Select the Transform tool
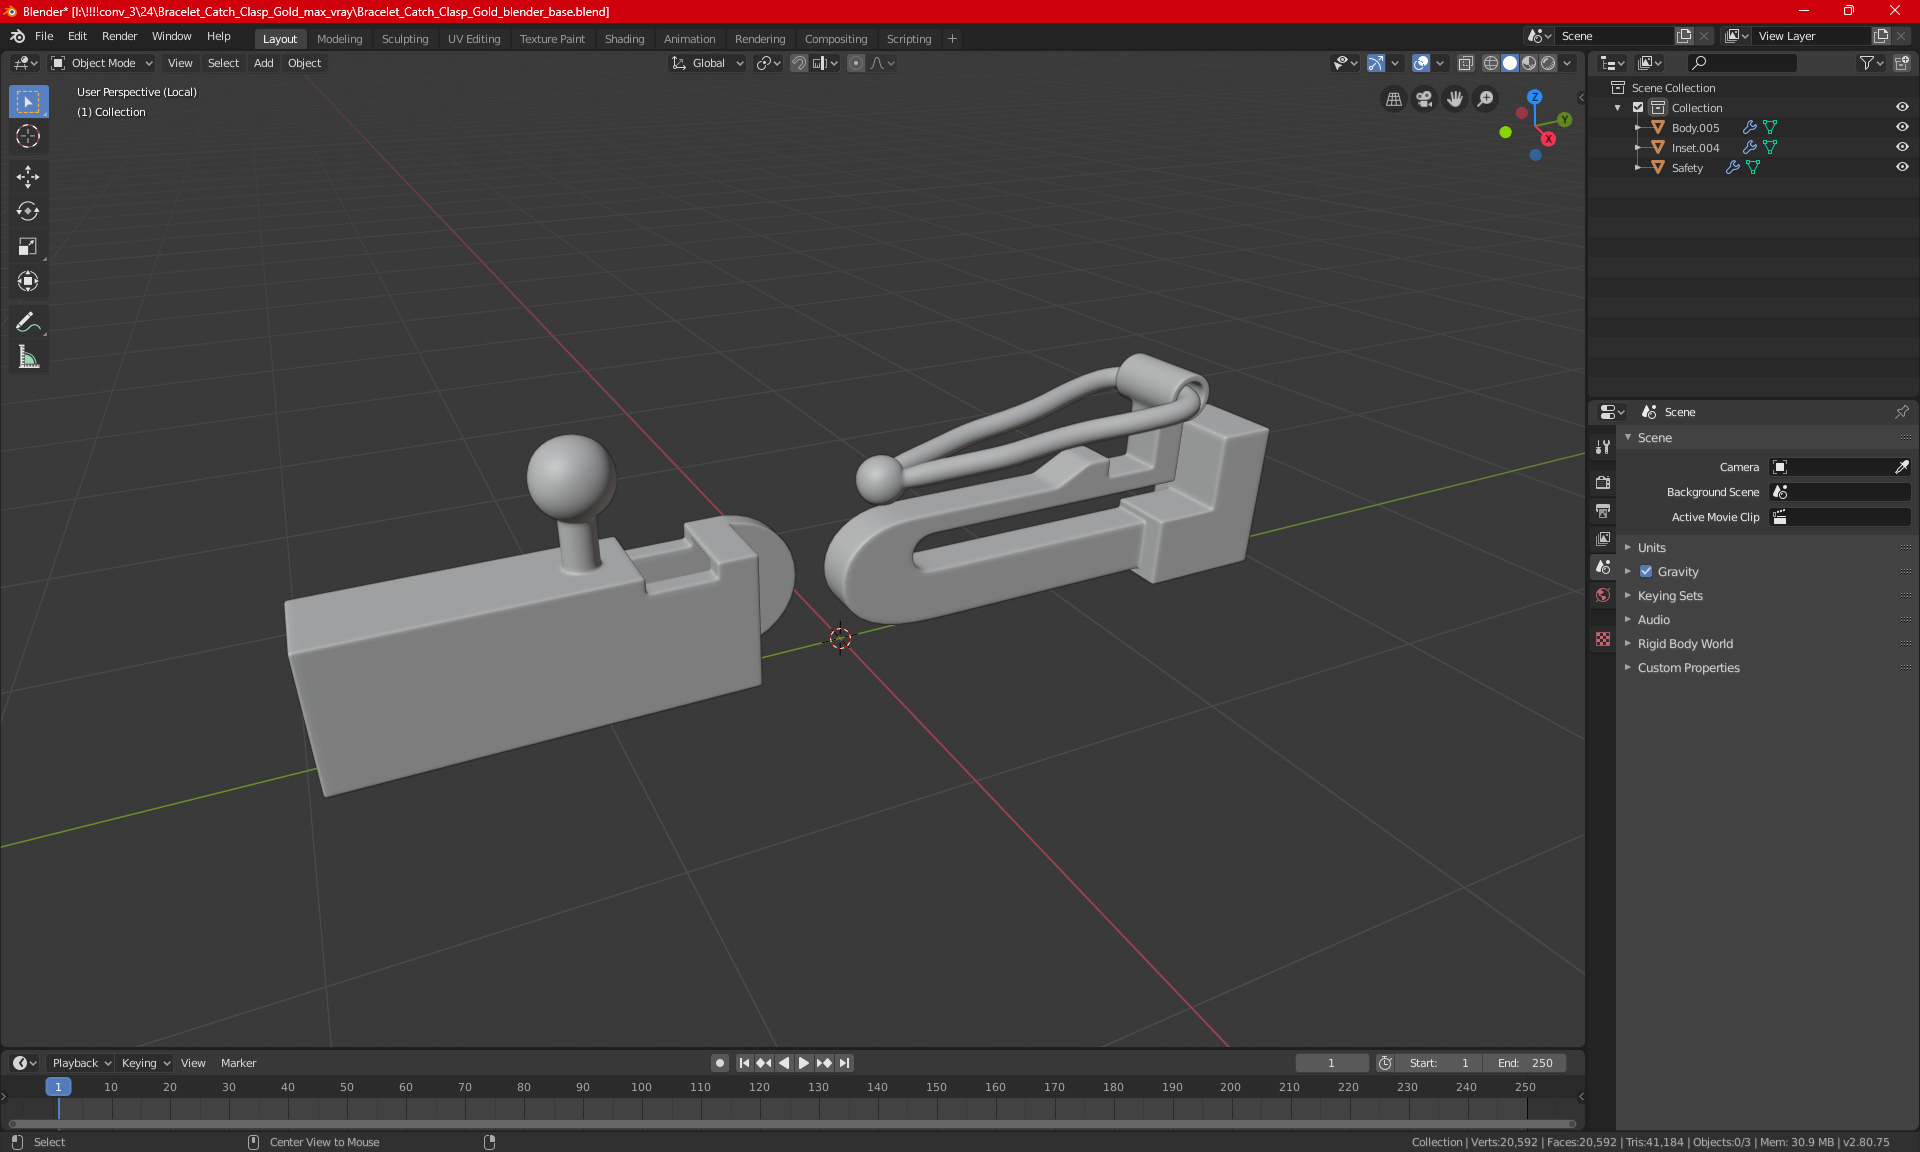This screenshot has height=1152, width=1920. (28, 281)
